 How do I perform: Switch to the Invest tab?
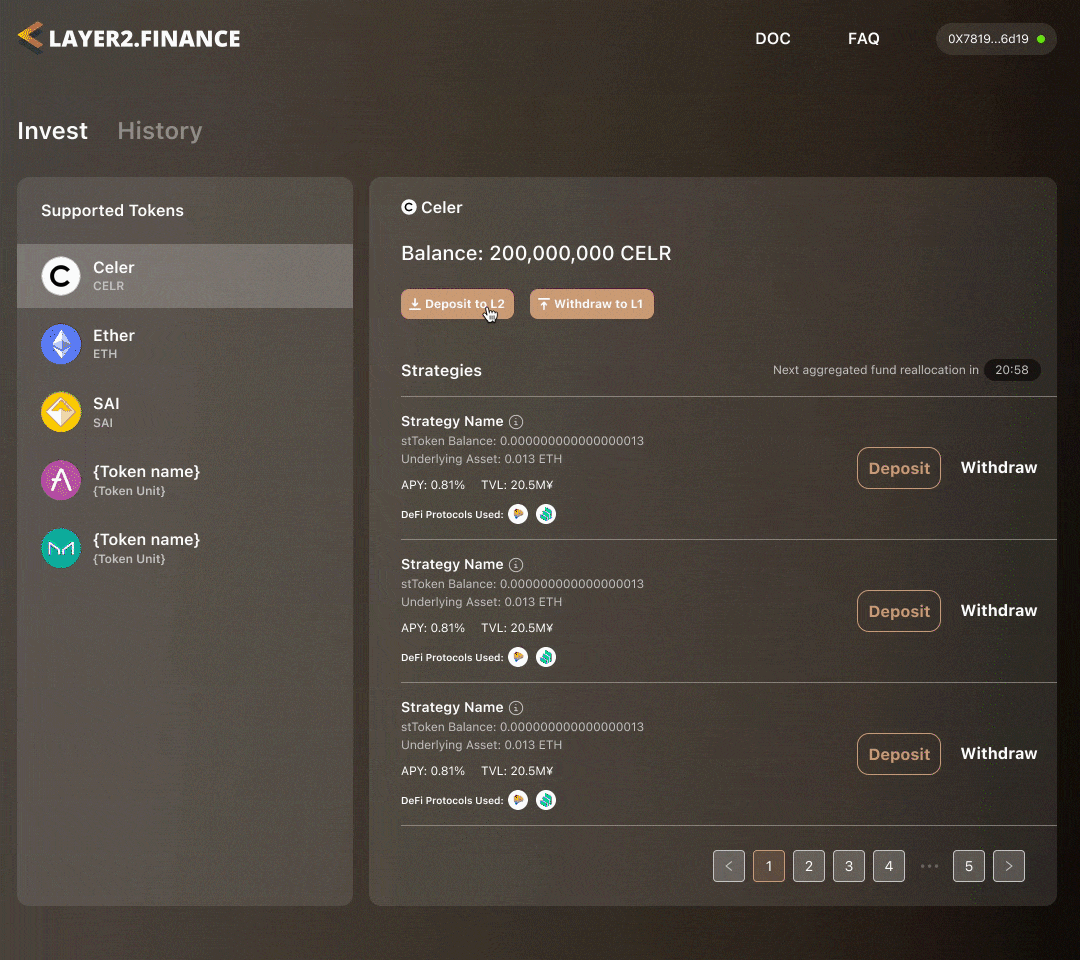[x=52, y=131]
